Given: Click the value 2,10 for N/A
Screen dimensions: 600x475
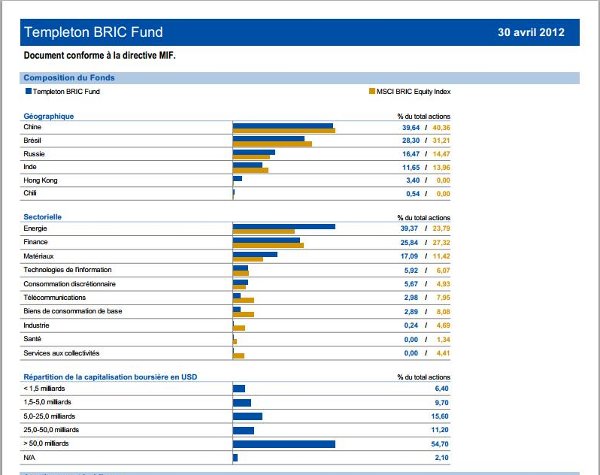Looking at the screenshot, I should pos(442,457).
